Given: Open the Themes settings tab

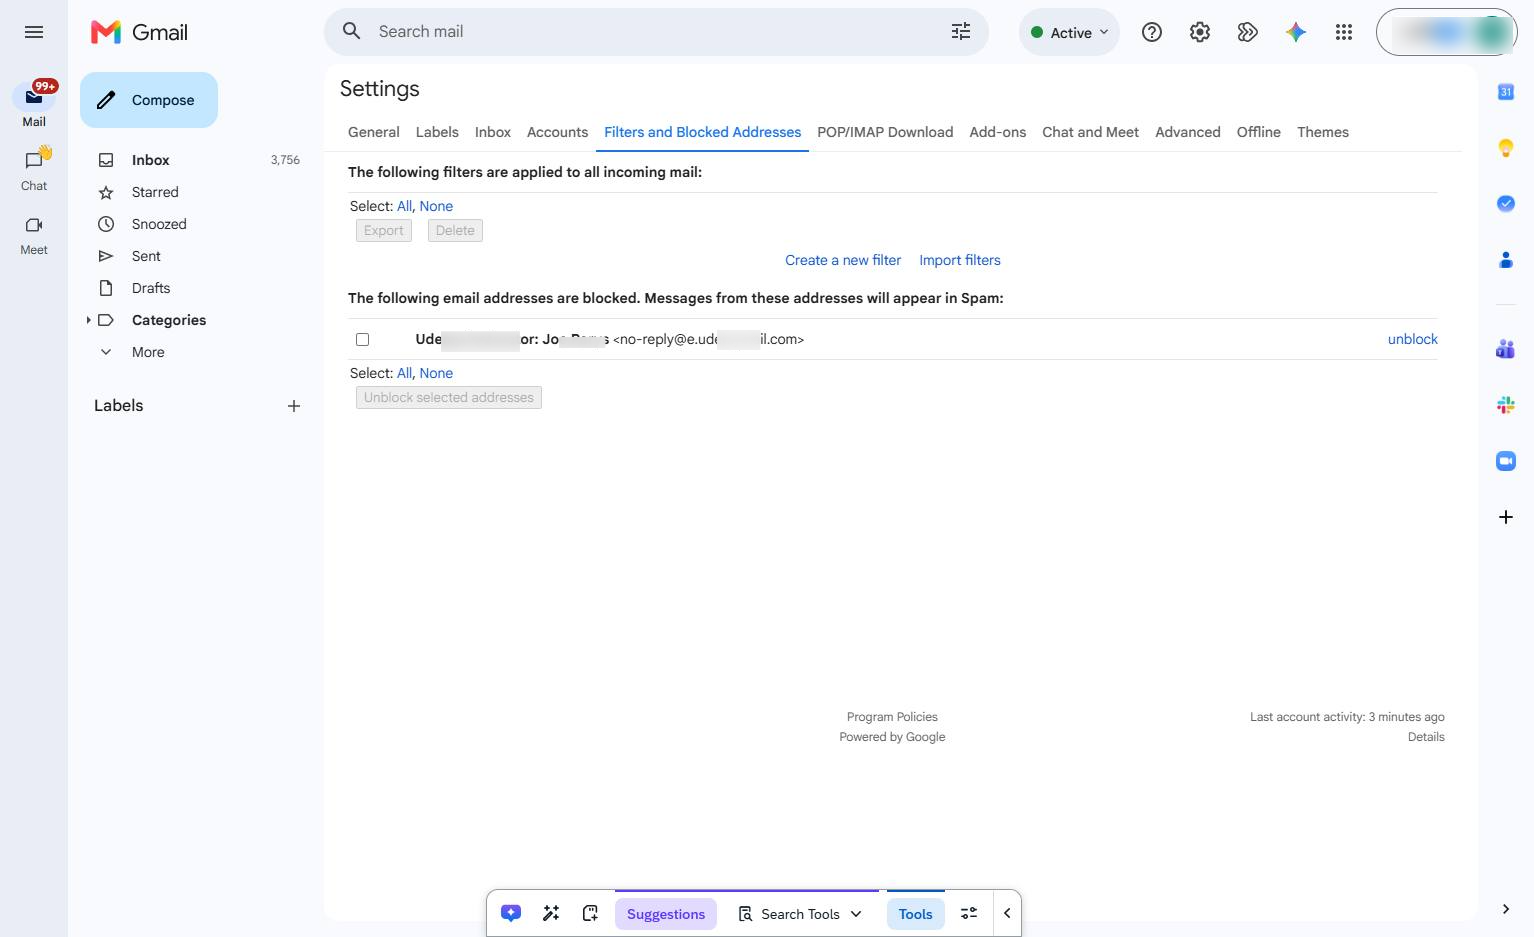Looking at the screenshot, I should pyautogui.click(x=1322, y=132).
